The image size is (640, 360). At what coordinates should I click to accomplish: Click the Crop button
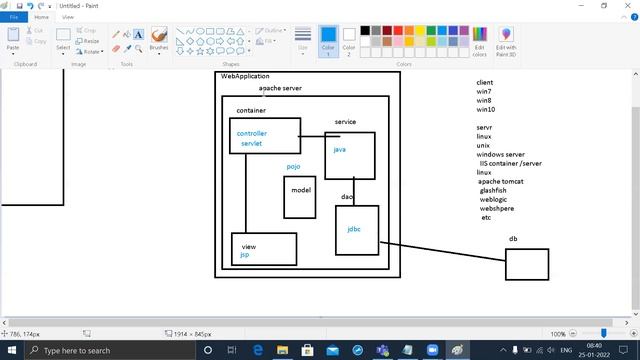(86, 31)
